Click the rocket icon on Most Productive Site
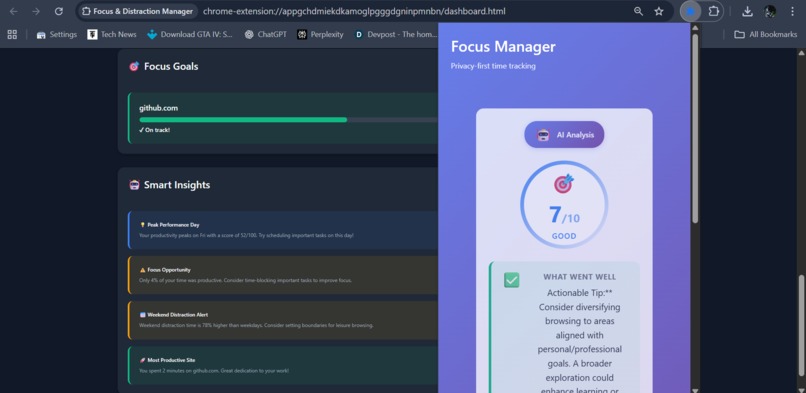 click(x=142, y=360)
